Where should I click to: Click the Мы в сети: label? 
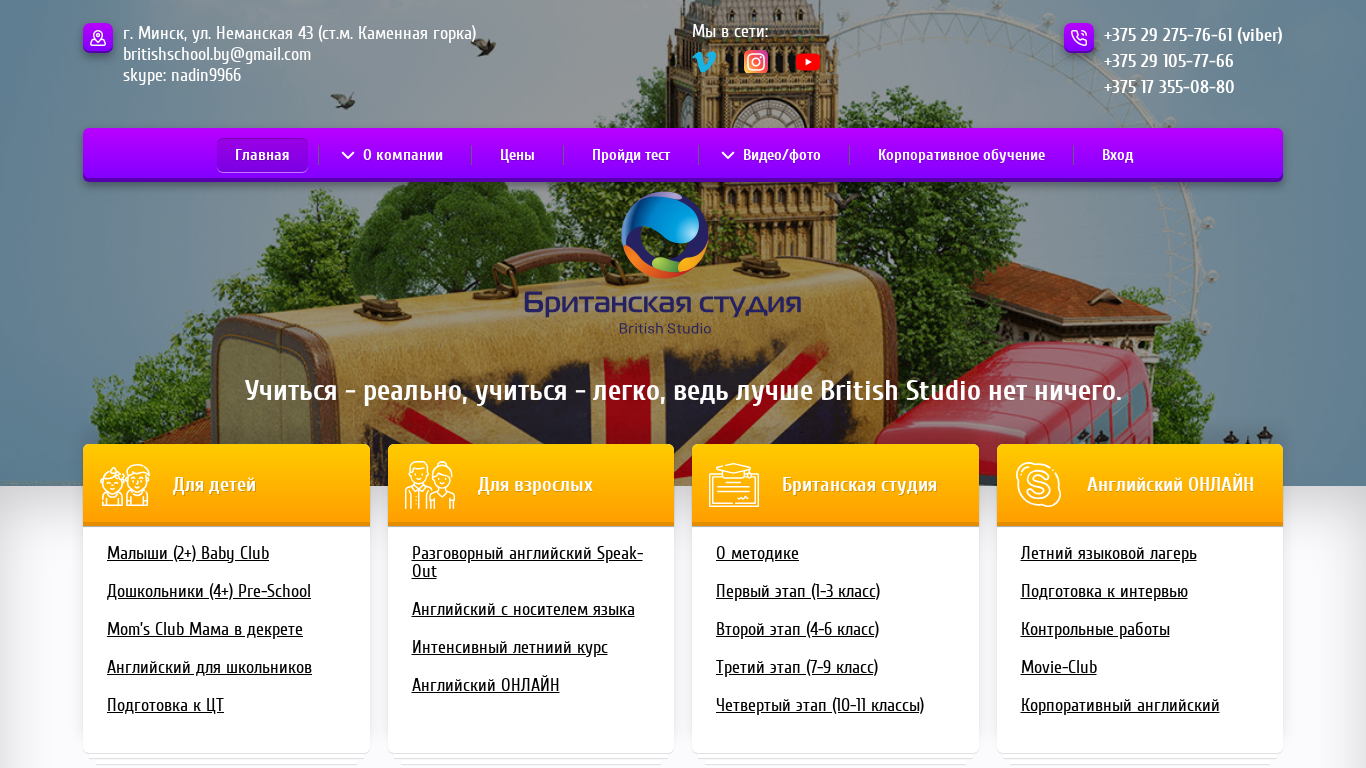pos(730,32)
